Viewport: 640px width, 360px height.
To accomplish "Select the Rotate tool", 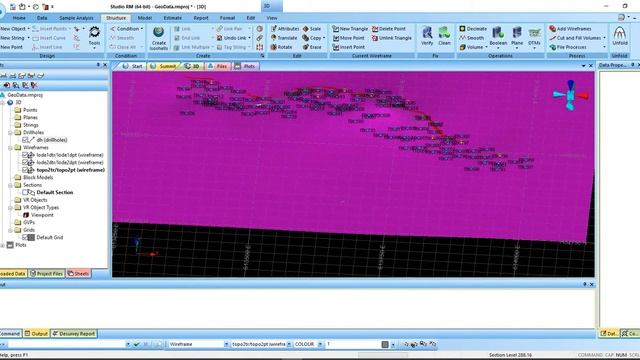I will coord(281,47).
